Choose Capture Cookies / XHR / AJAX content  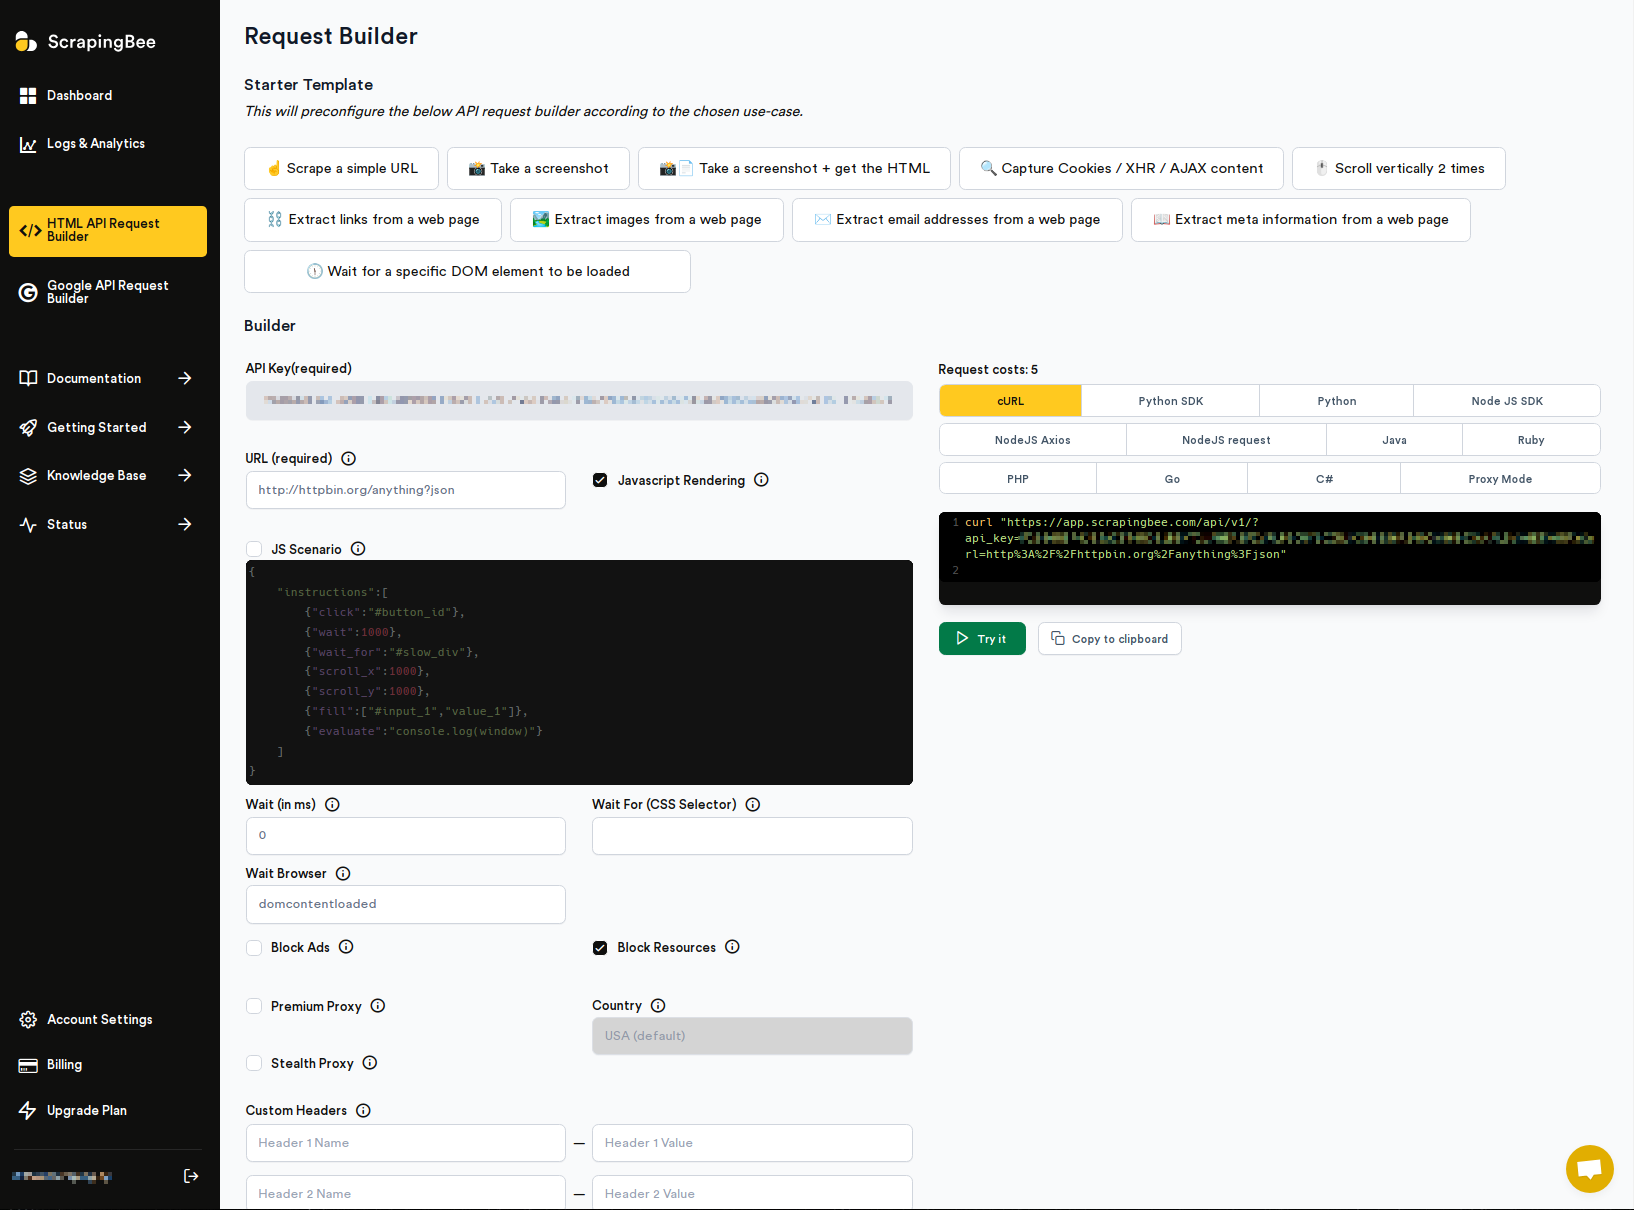click(1121, 169)
